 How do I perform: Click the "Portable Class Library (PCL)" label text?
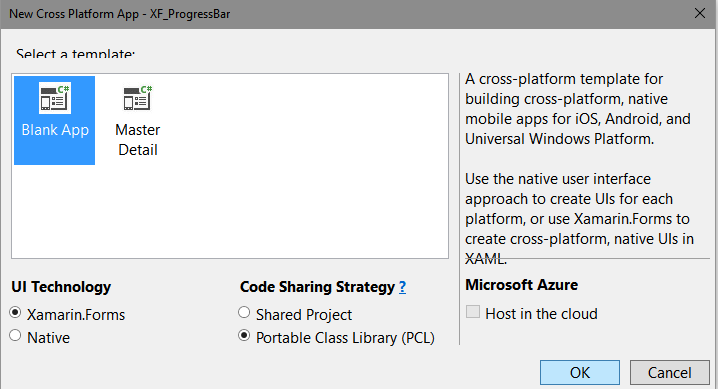pyautogui.click(x=345, y=338)
